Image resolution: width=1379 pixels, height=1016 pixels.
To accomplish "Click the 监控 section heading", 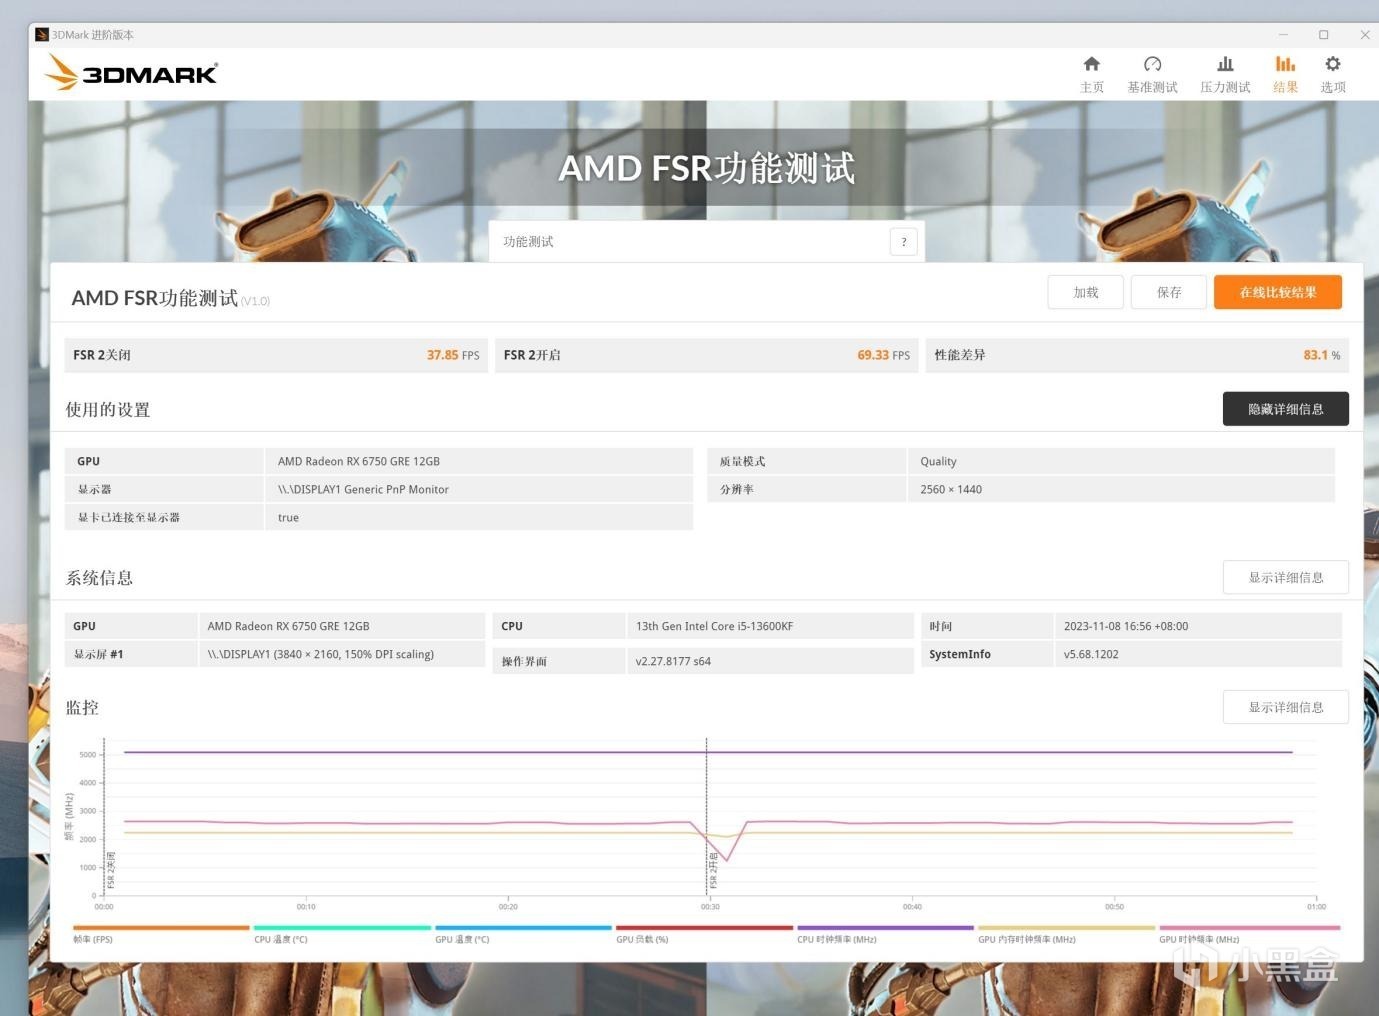I will (82, 708).
